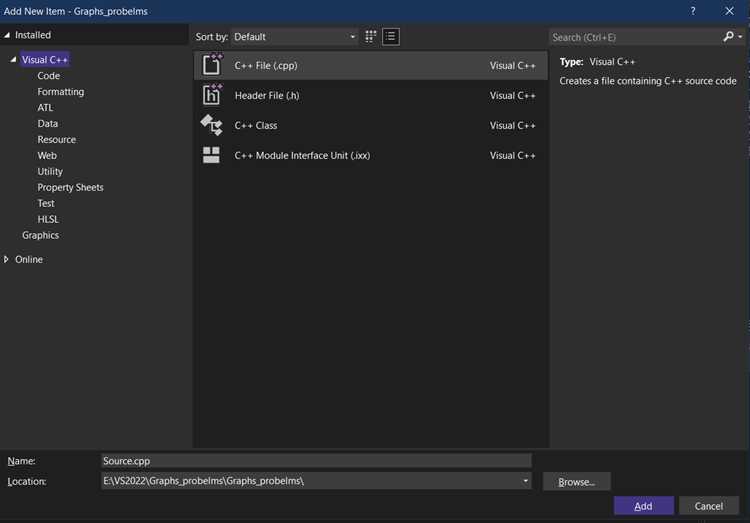Click the "C++ Class" label
Image resolution: width=750 pixels, height=523 pixels.
point(256,125)
